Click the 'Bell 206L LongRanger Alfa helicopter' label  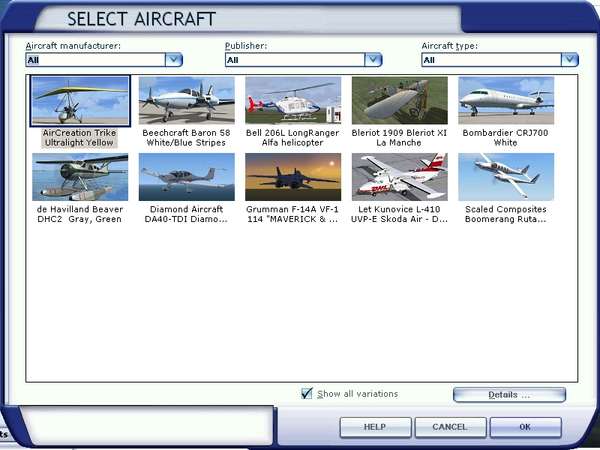pyautogui.click(x=293, y=138)
